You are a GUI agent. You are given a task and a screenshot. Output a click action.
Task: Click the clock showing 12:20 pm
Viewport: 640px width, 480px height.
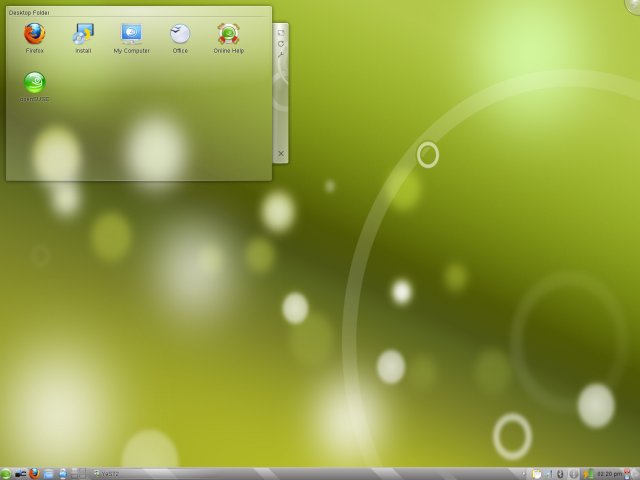click(610, 474)
